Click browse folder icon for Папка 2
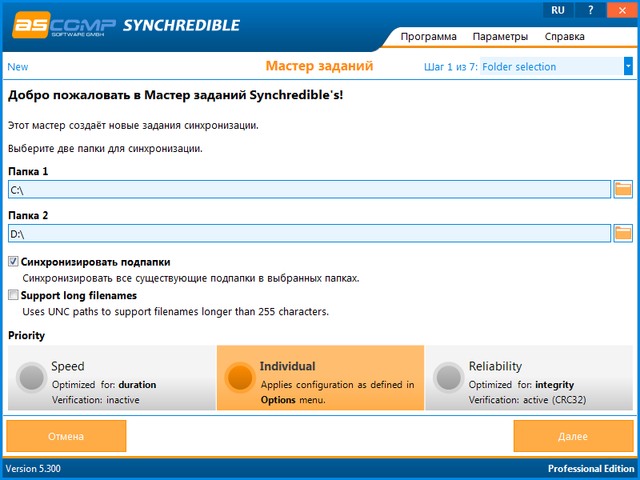 pos(623,233)
